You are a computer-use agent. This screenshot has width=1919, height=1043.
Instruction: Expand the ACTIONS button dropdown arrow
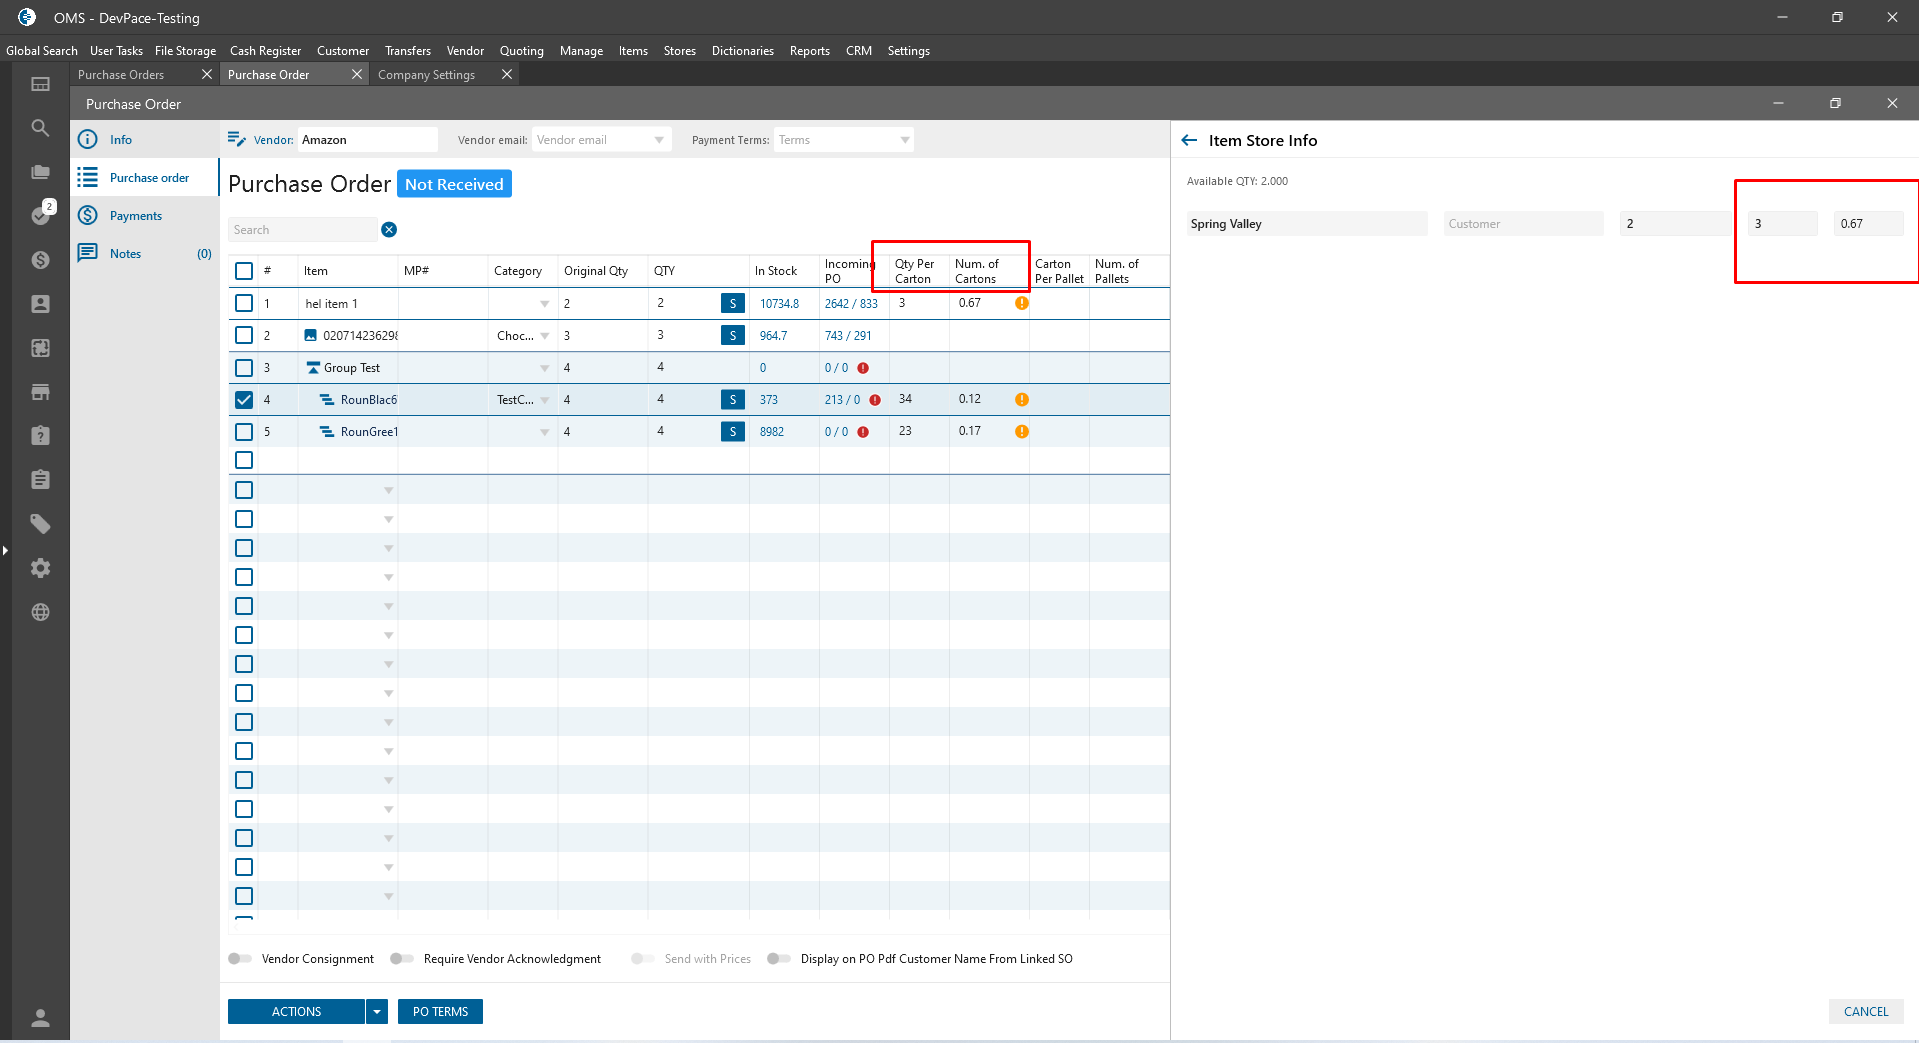click(377, 1012)
